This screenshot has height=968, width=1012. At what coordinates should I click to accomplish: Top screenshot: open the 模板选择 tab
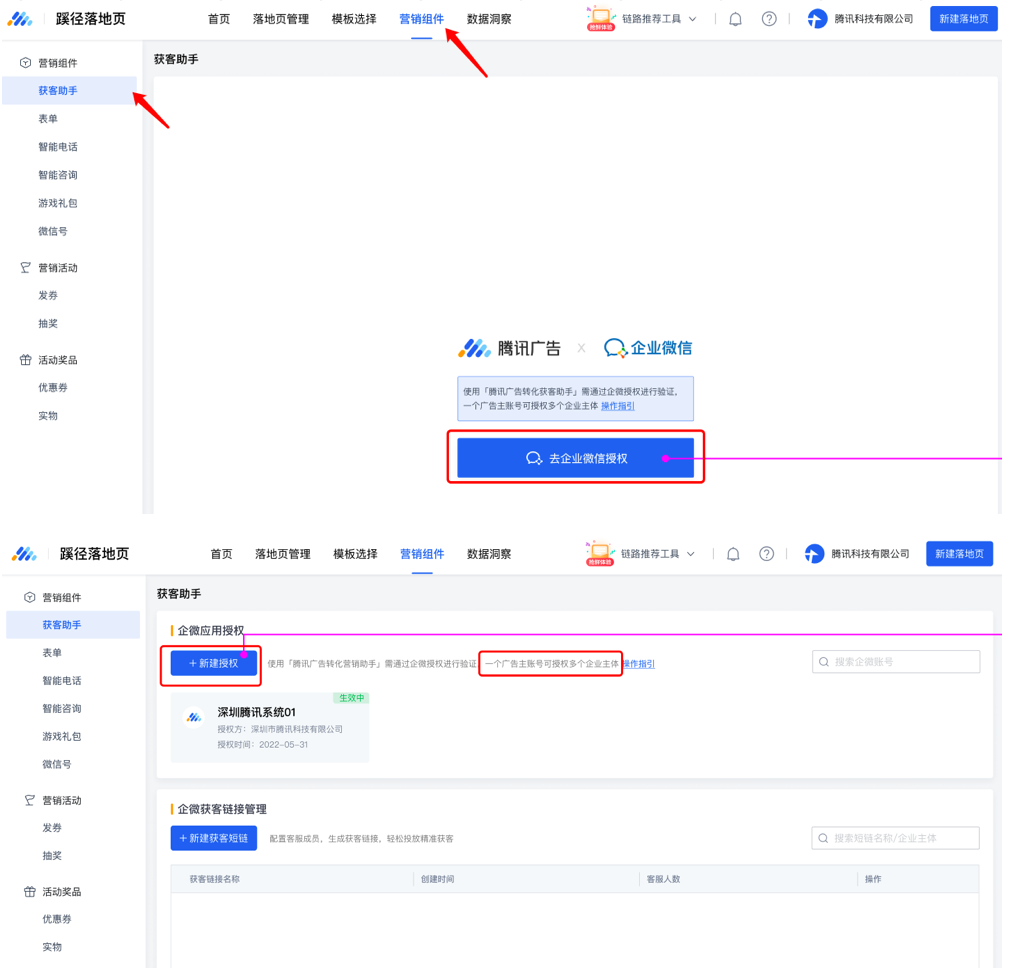pos(354,19)
